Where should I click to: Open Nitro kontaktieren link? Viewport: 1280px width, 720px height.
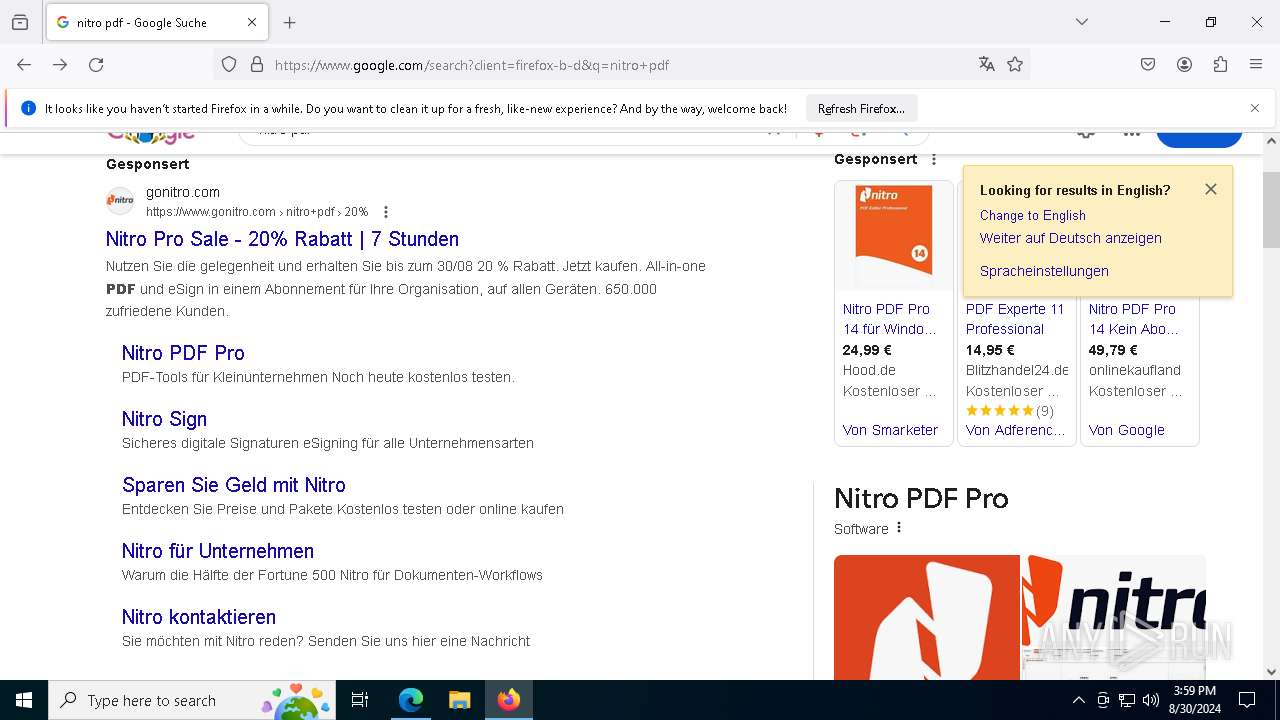(x=199, y=617)
